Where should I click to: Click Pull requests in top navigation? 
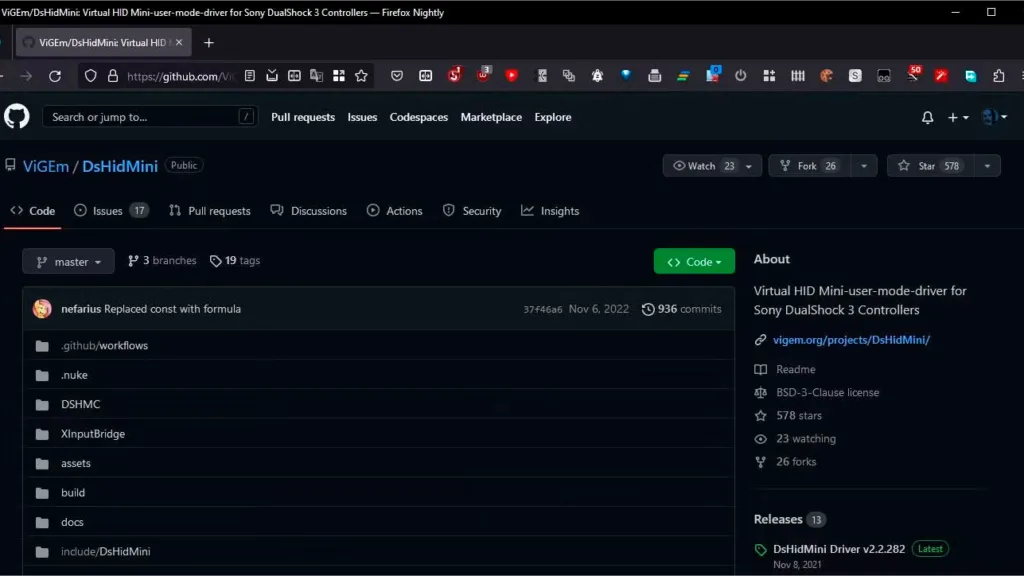tap(303, 117)
